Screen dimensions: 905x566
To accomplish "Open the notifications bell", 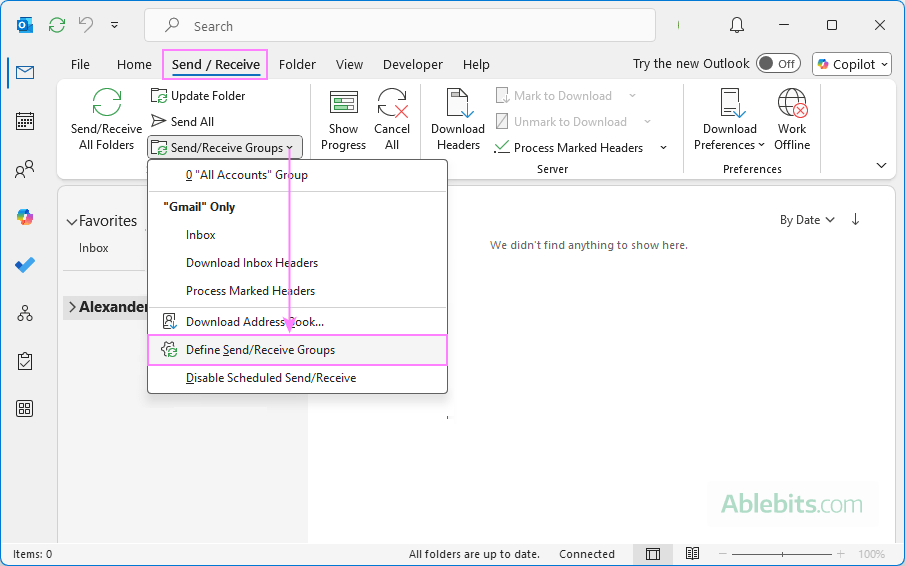I will click(x=737, y=25).
